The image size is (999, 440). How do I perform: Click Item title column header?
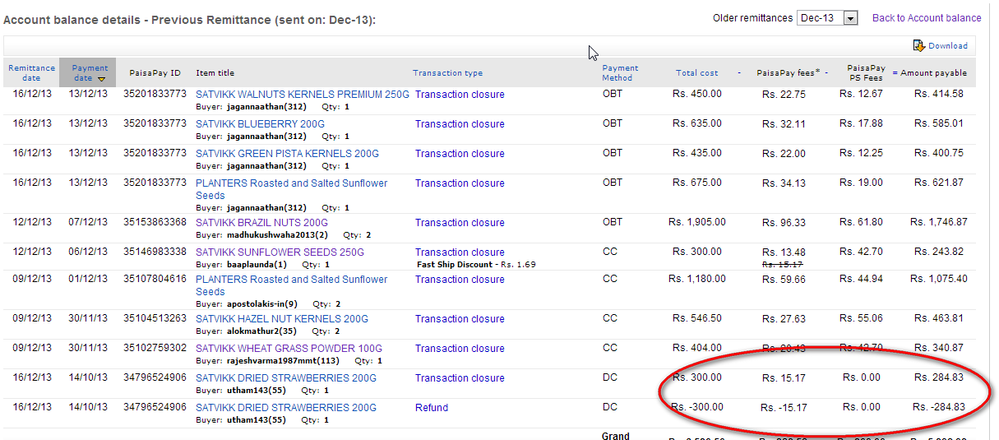click(x=215, y=73)
